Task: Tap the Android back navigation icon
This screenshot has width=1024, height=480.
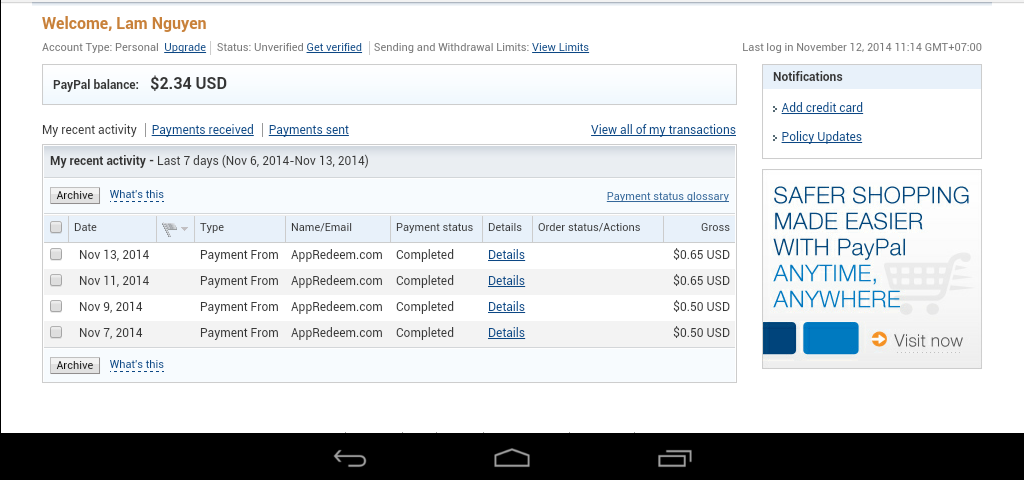Action: click(x=350, y=458)
